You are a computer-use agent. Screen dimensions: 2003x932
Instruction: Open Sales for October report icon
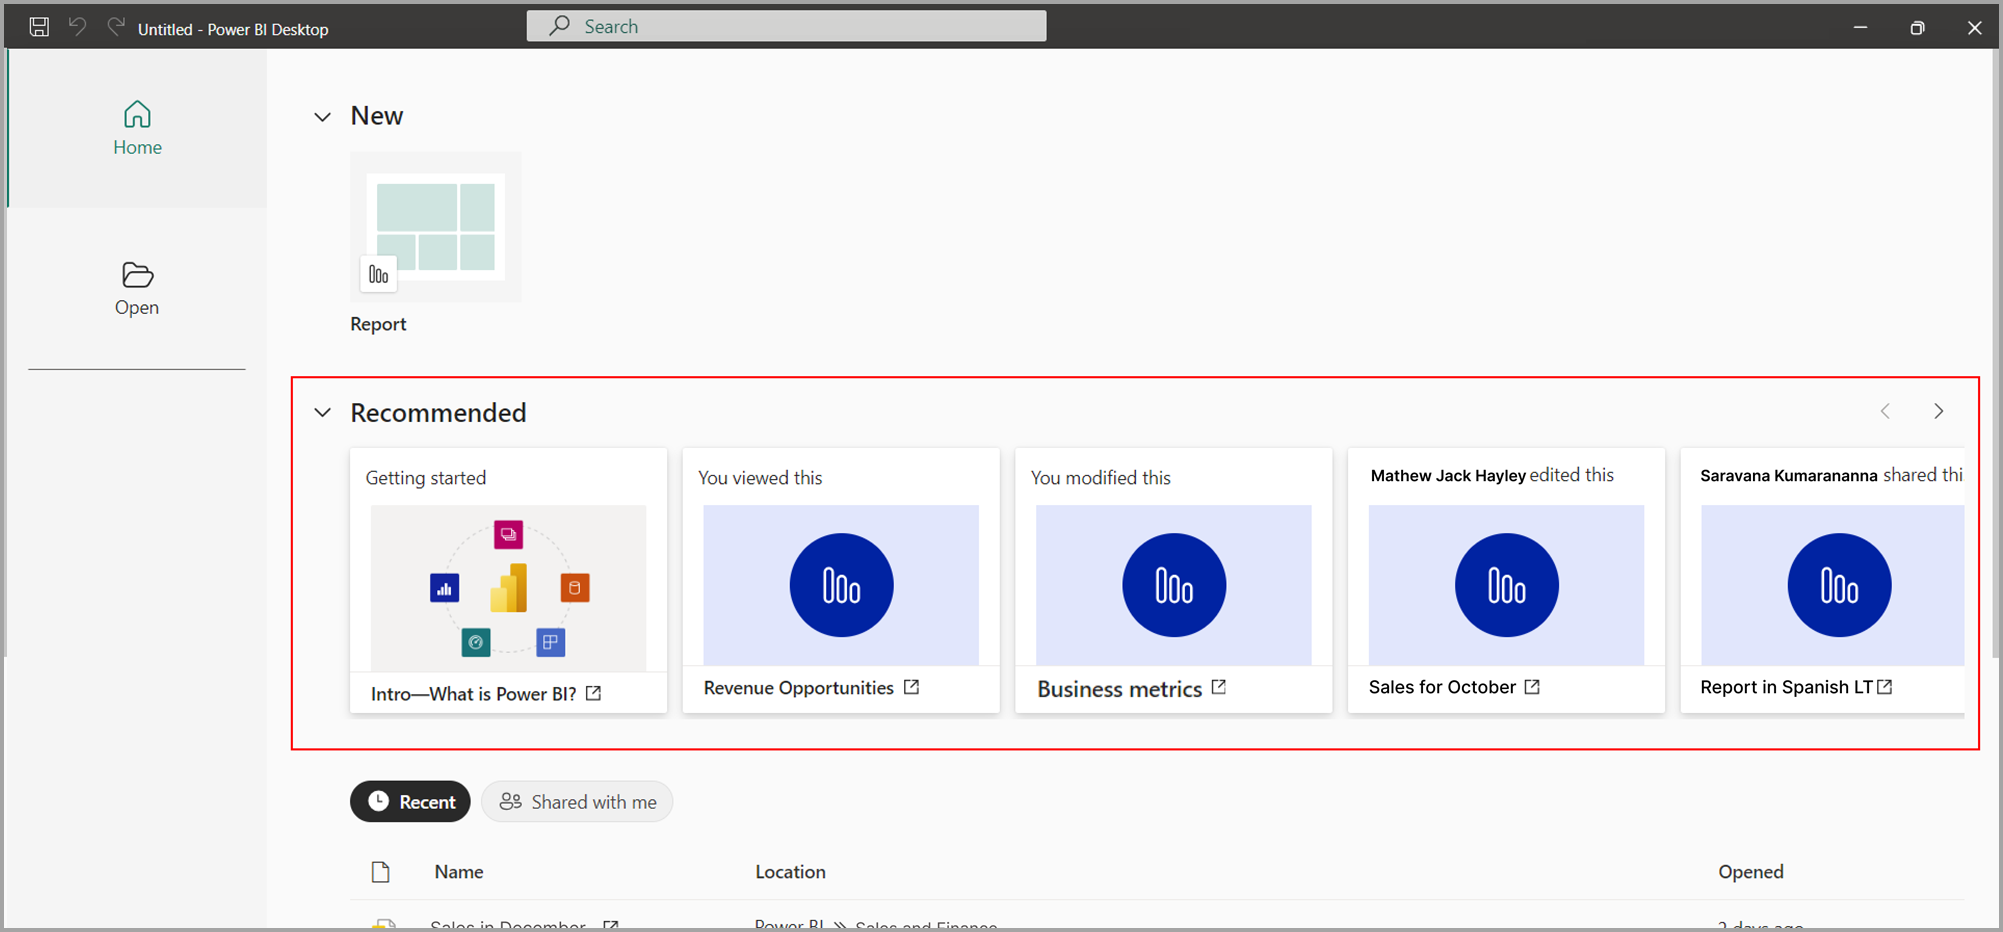coord(1506,585)
